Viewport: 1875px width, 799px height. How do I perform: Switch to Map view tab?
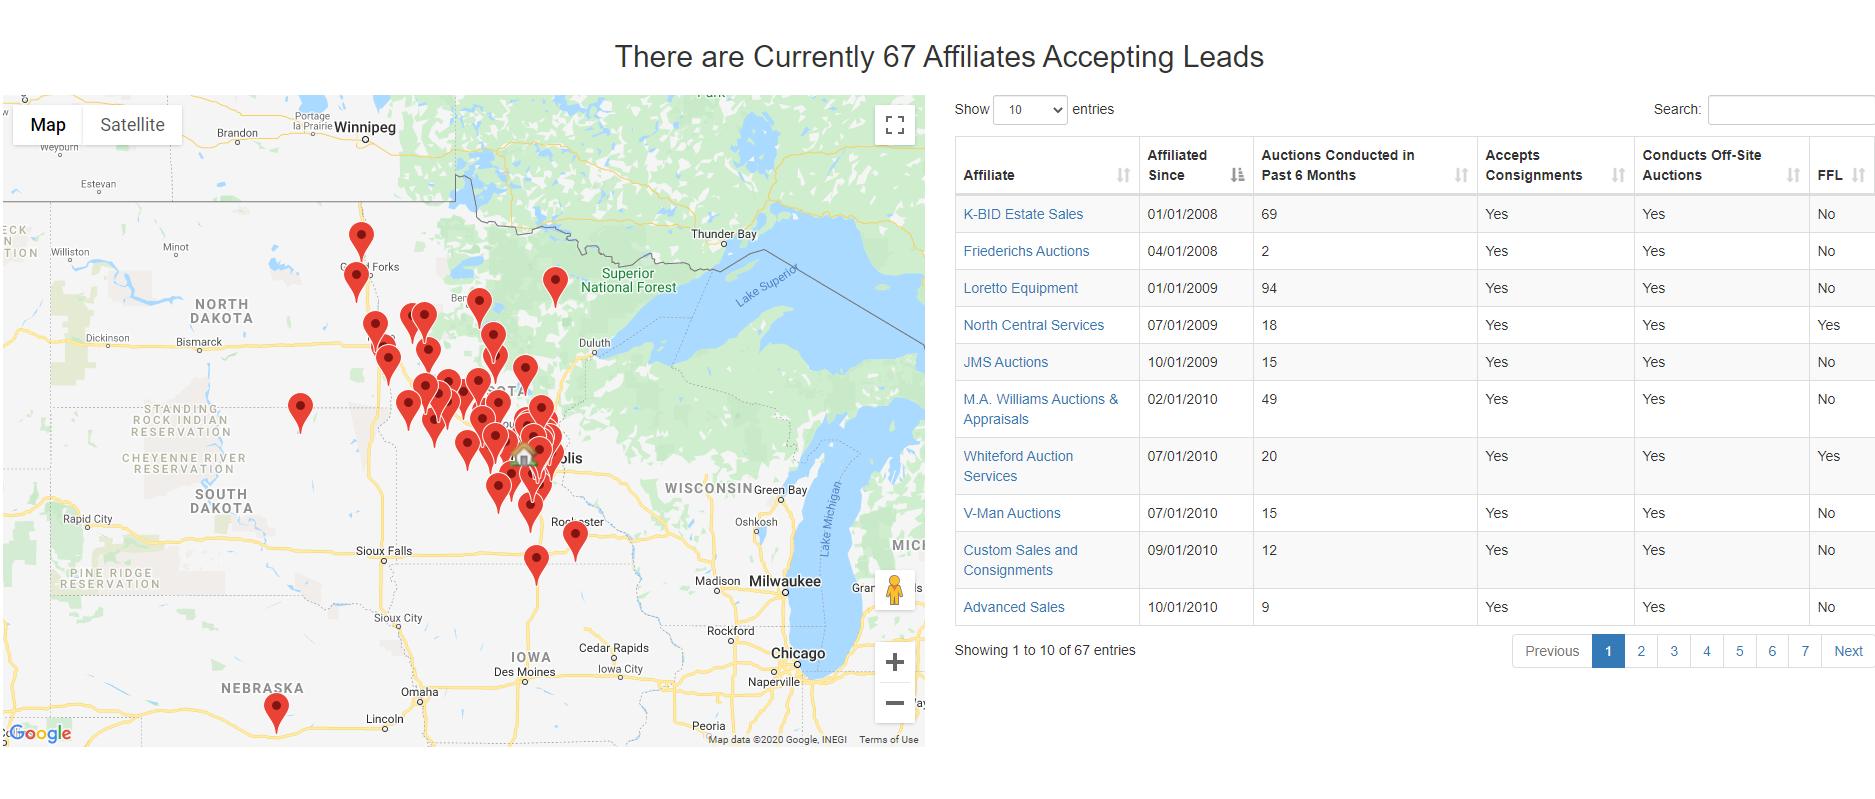[x=48, y=125]
